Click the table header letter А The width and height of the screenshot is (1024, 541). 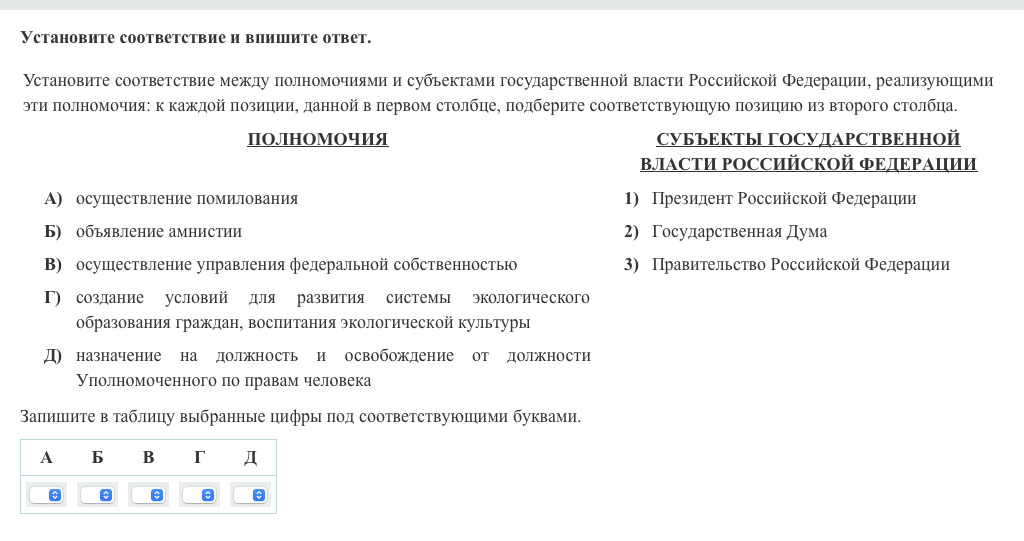click(46, 458)
